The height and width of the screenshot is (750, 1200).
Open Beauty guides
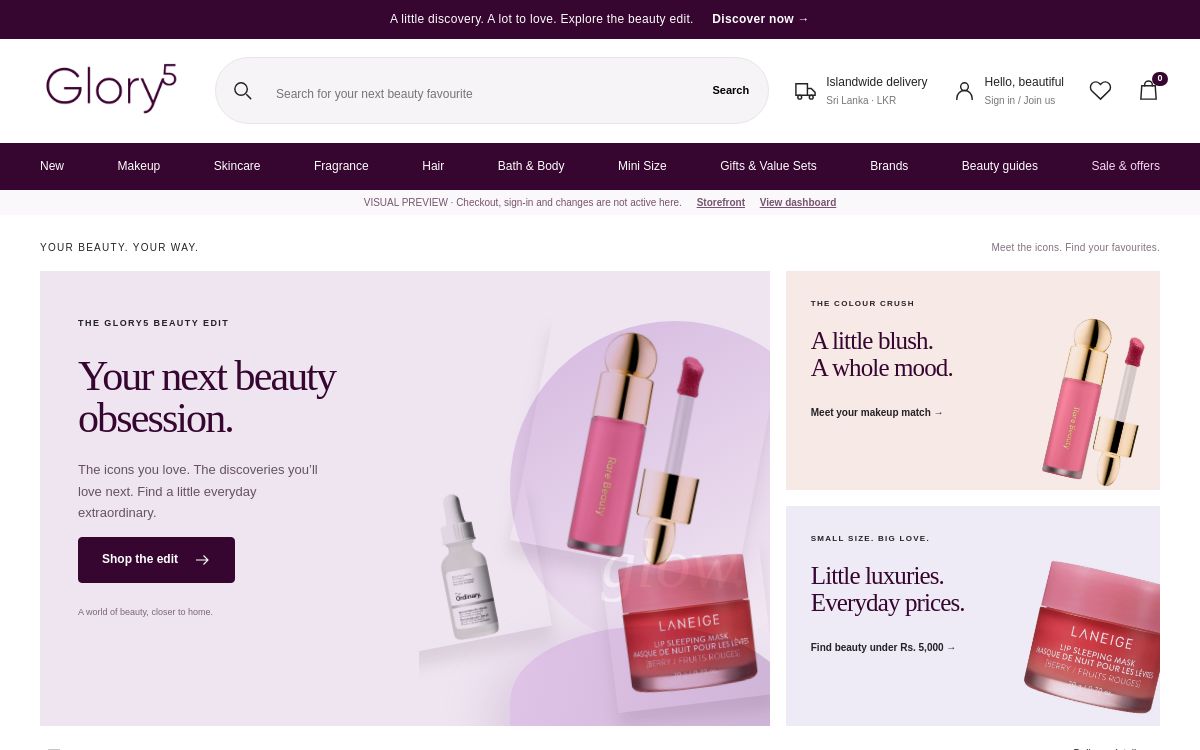1000,166
